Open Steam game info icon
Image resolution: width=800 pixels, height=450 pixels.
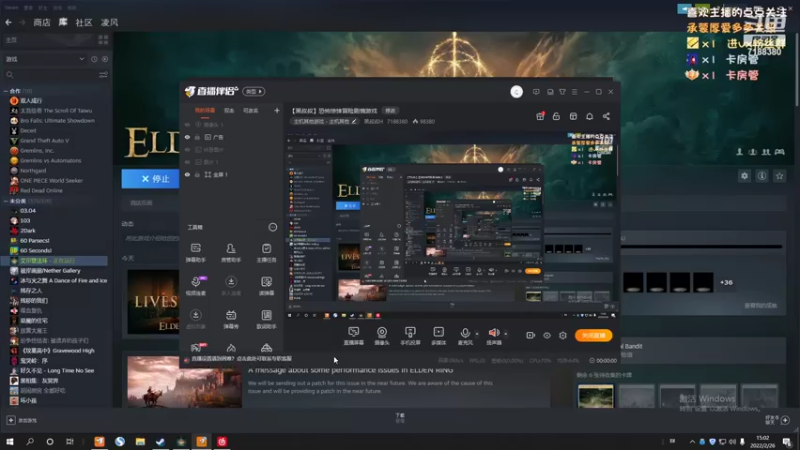[762, 176]
